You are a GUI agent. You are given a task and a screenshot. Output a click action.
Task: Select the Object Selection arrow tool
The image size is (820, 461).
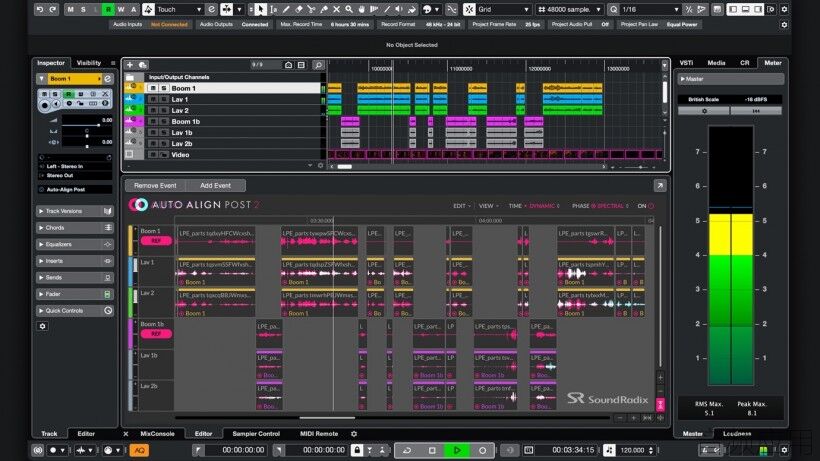point(261,9)
